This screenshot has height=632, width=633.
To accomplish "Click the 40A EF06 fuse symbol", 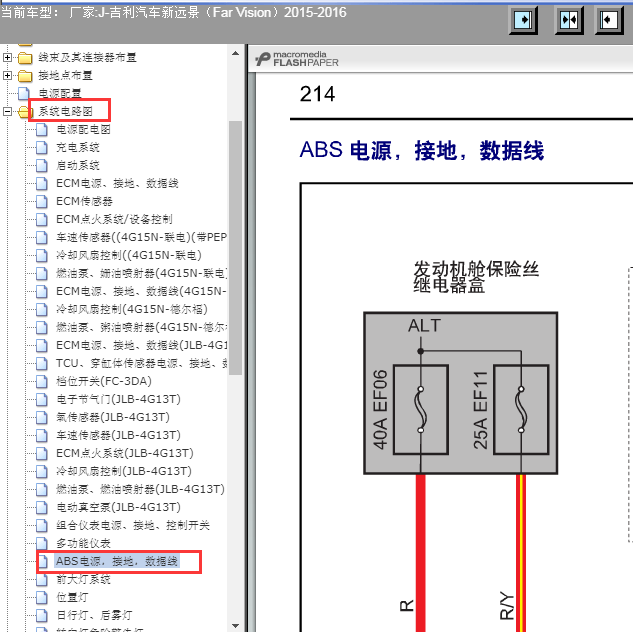I will coord(421,410).
